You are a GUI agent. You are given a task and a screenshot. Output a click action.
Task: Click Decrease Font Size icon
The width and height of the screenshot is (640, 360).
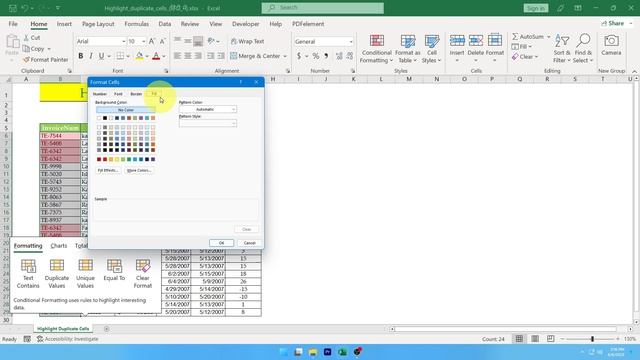[x=162, y=41]
